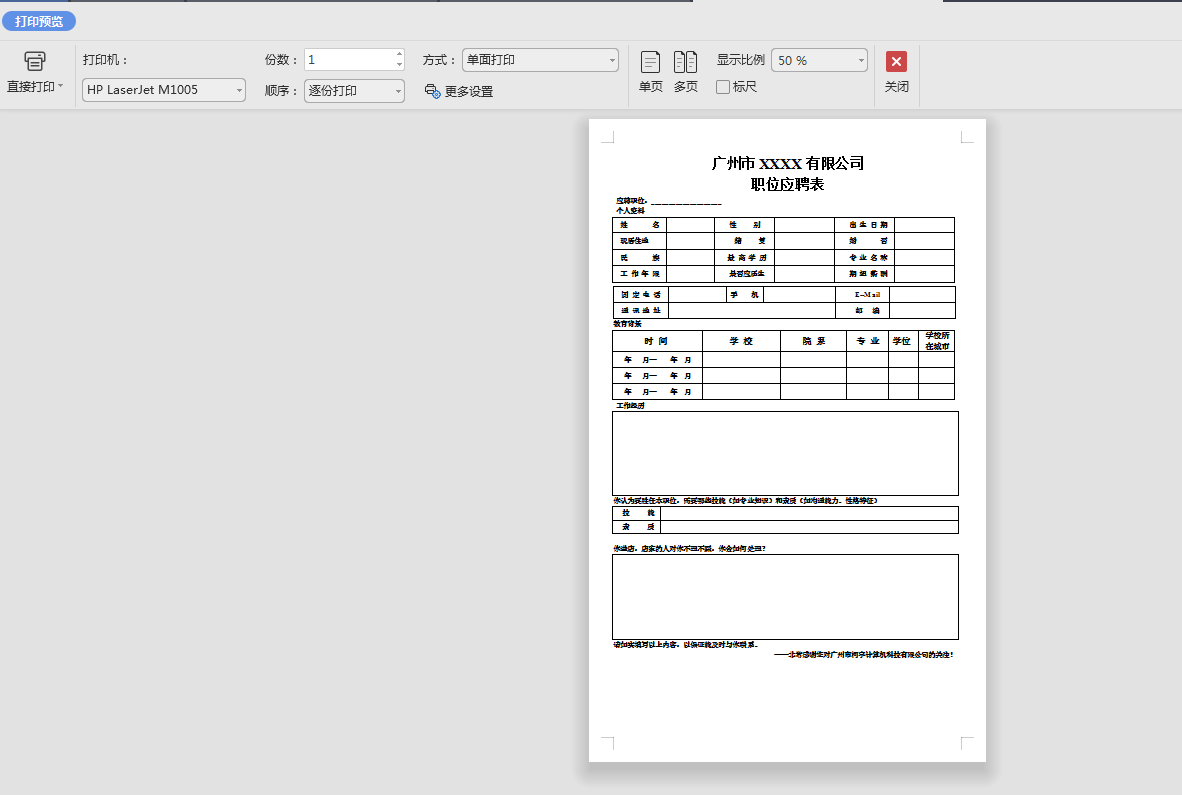Viewport: 1182px width, 795px height.
Task: Click the 份数 down stepper arrow
Action: click(398, 65)
